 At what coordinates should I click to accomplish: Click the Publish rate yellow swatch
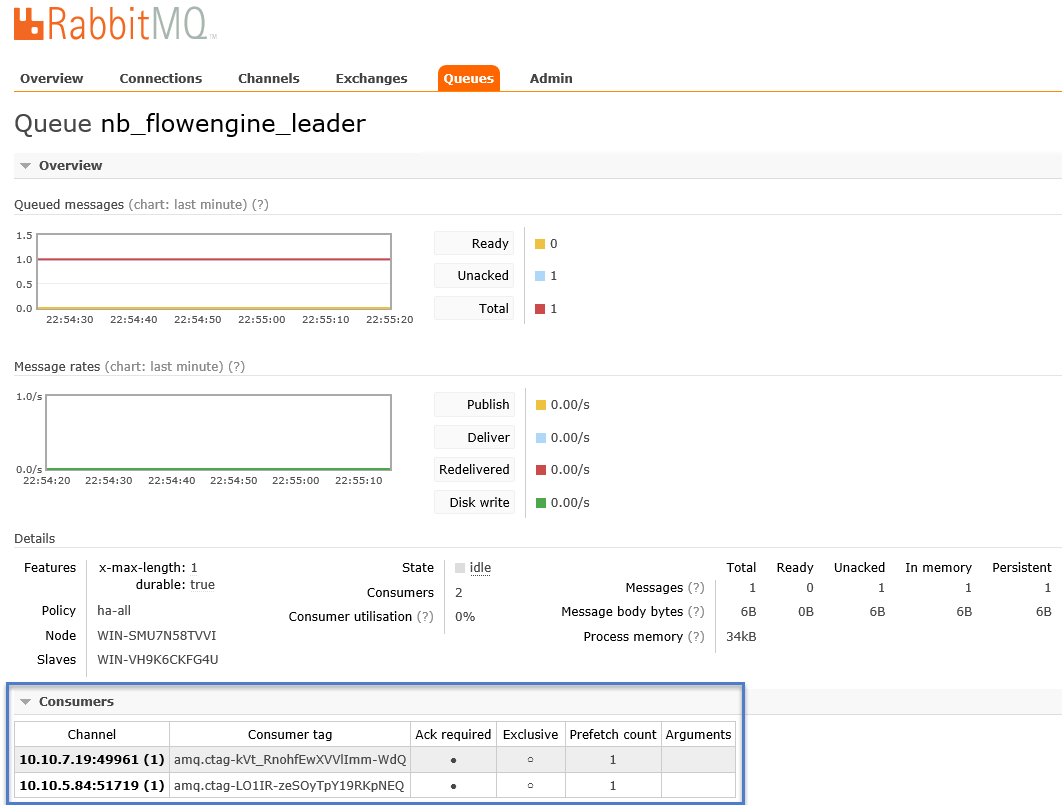tap(540, 405)
